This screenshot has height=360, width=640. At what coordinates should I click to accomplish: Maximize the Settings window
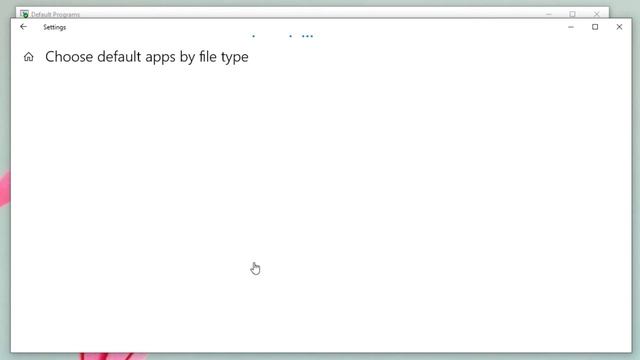point(595,27)
